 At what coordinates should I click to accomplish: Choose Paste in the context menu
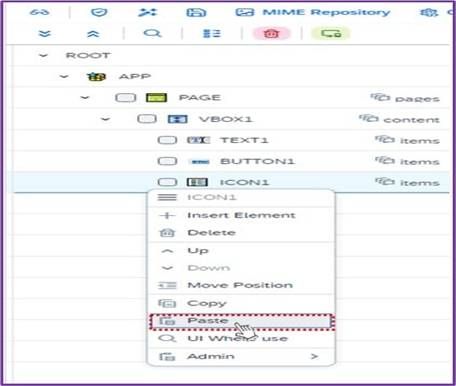click(x=241, y=321)
